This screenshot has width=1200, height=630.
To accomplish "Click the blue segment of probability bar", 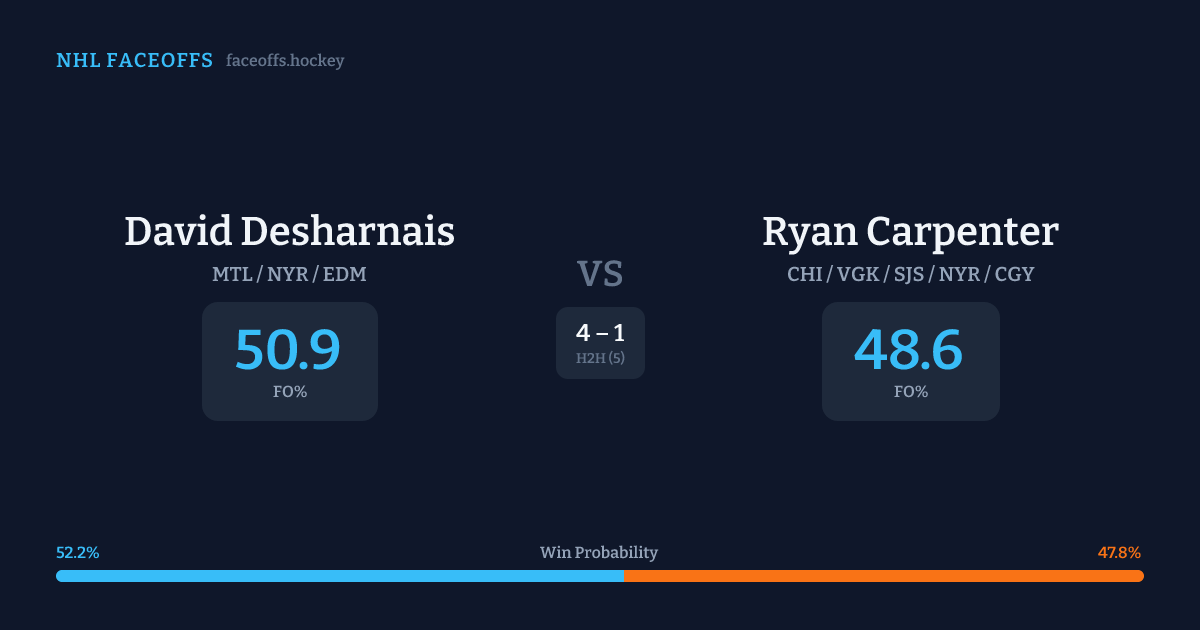I will [x=340, y=576].
